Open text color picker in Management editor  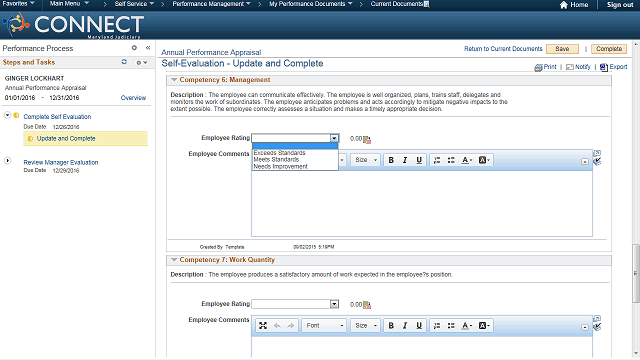coord(467,160)
